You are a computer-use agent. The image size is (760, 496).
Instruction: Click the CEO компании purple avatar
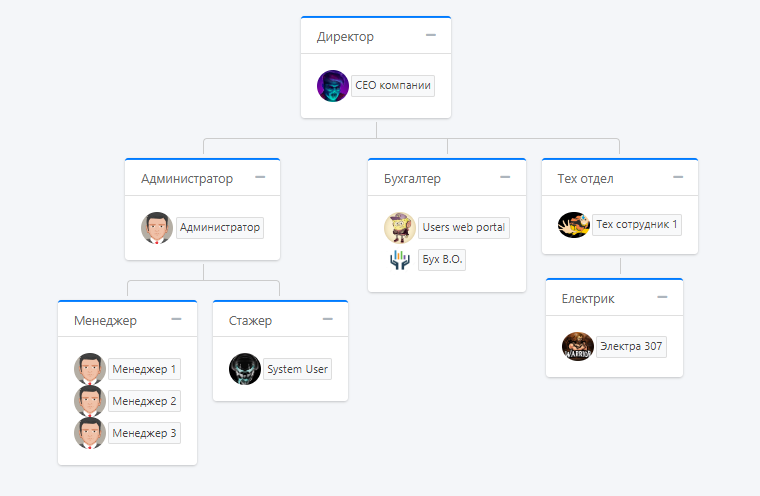pos(333,86)
